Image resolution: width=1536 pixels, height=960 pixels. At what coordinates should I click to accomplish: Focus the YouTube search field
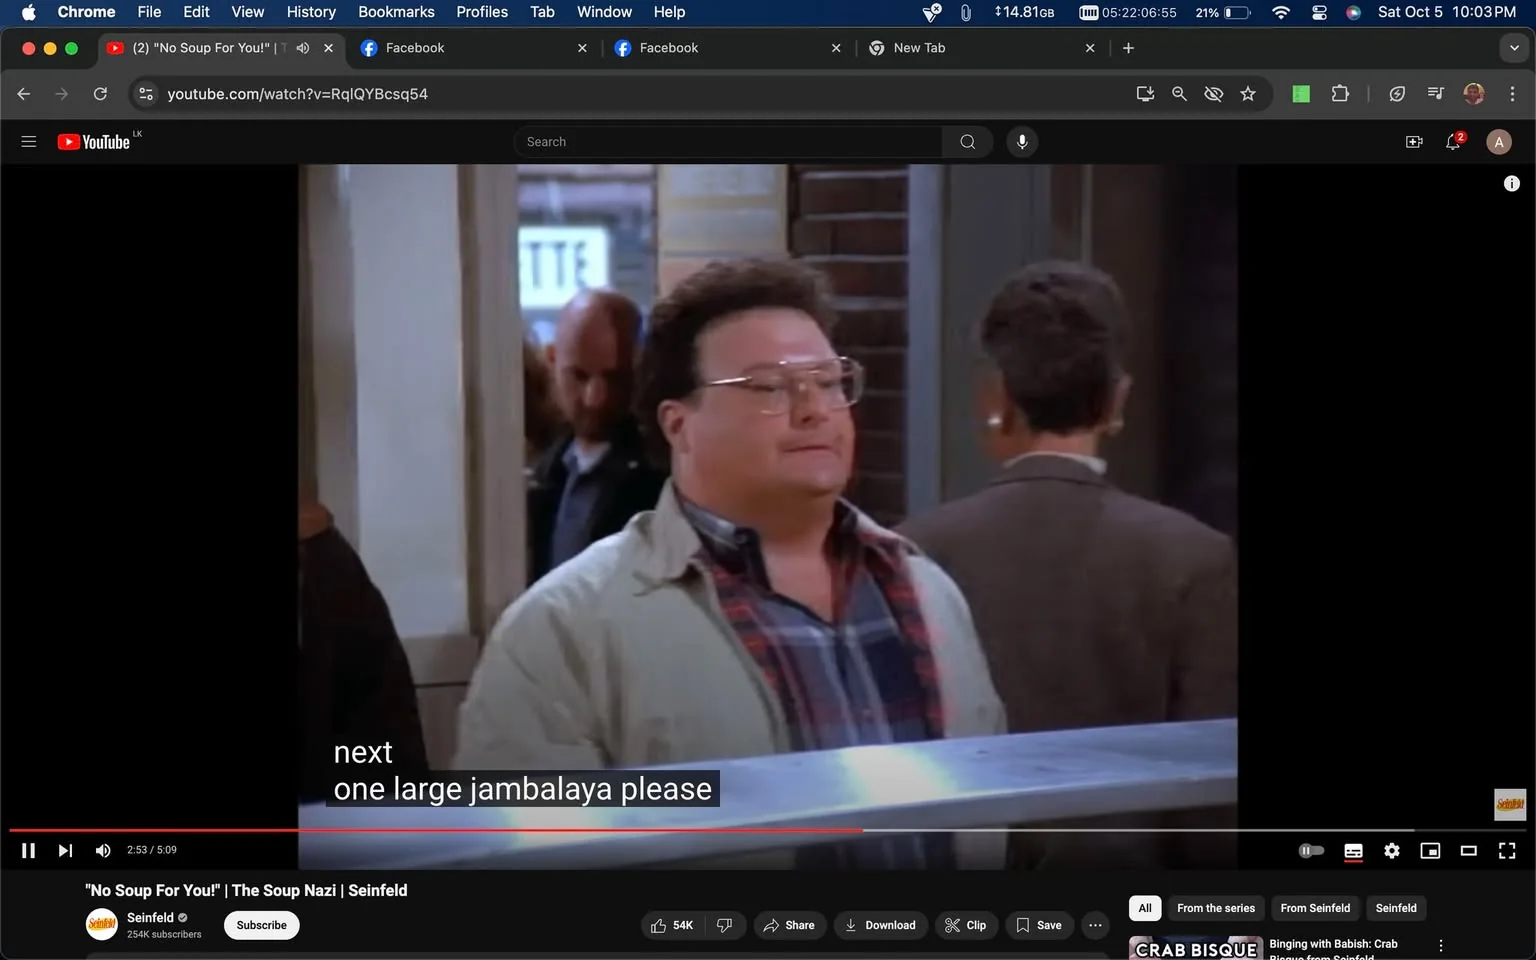coord(728,142)
